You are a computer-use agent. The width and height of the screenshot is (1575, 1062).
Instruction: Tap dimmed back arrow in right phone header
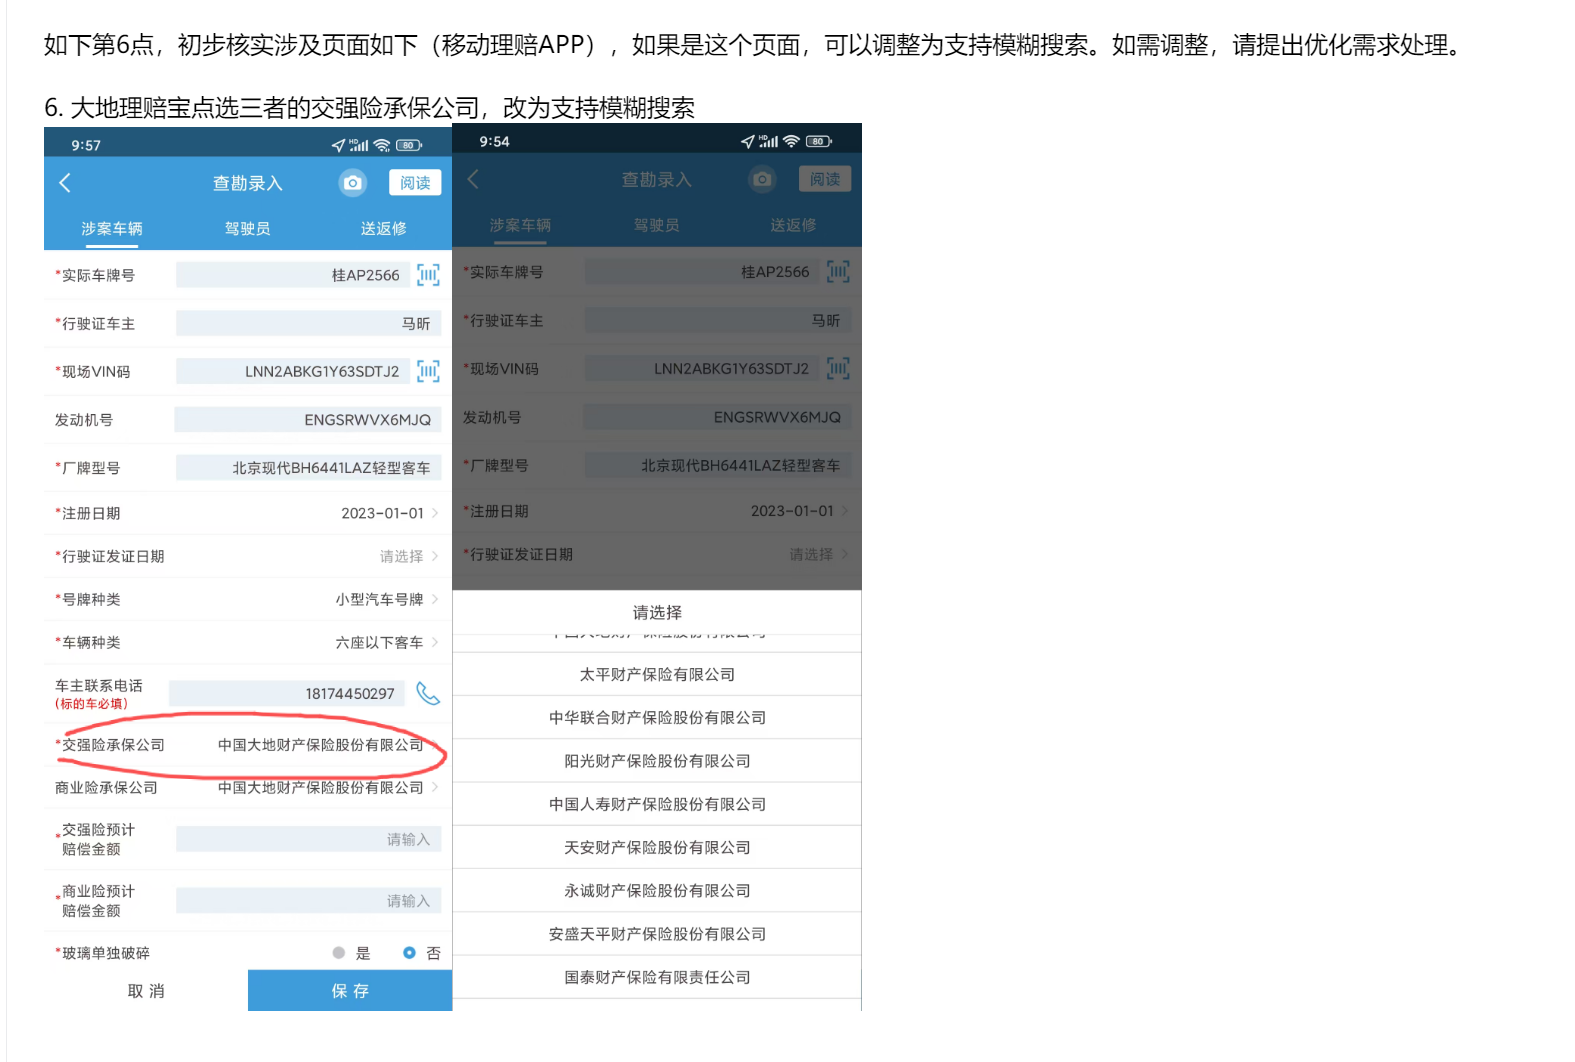[474, 179]
